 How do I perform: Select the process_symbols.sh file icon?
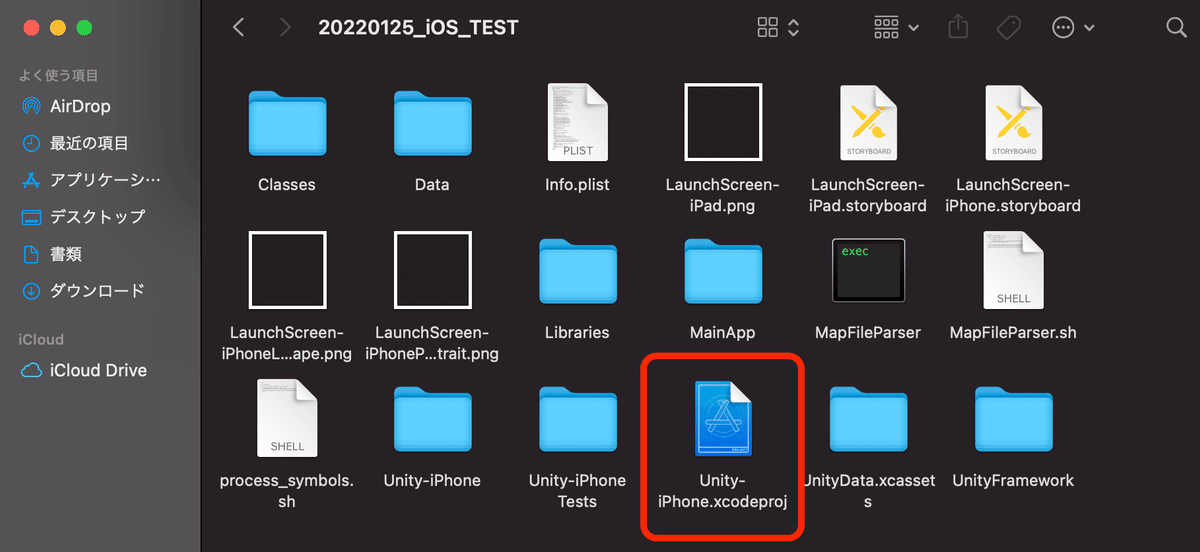pyautogui.click(x=287, y=418)
